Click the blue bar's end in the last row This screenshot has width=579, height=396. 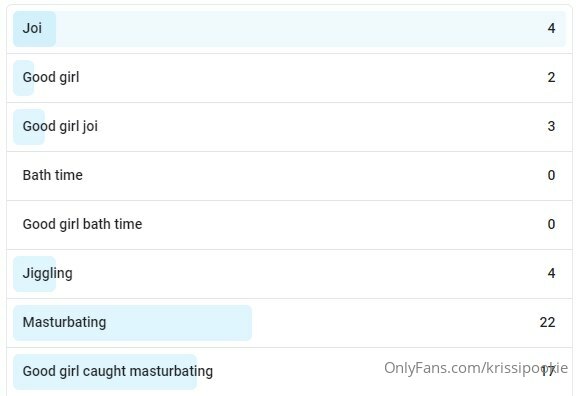(193, 372)
